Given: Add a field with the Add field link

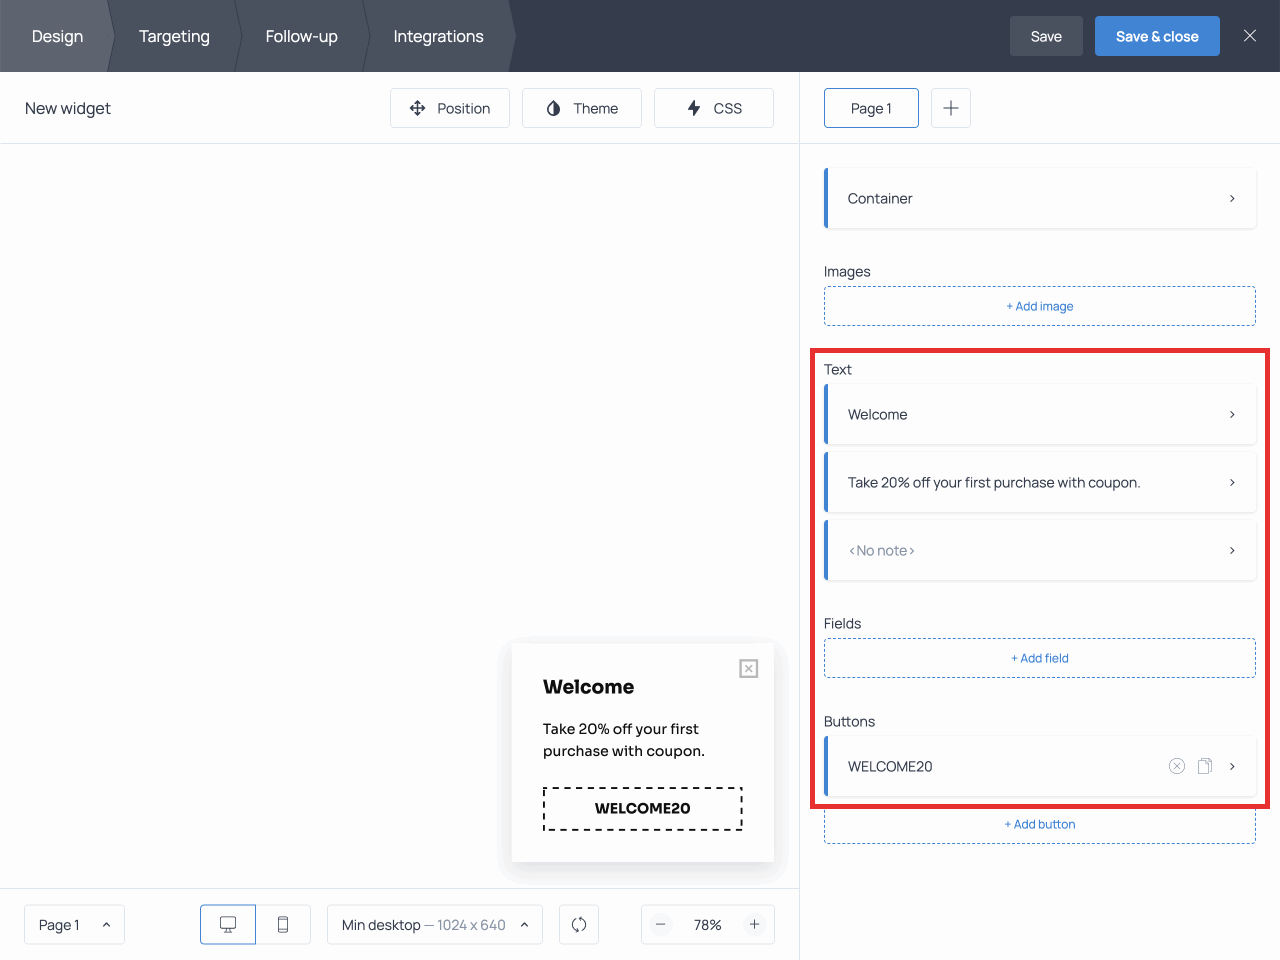Looking at the screenshot, I should click(1040, 657).
